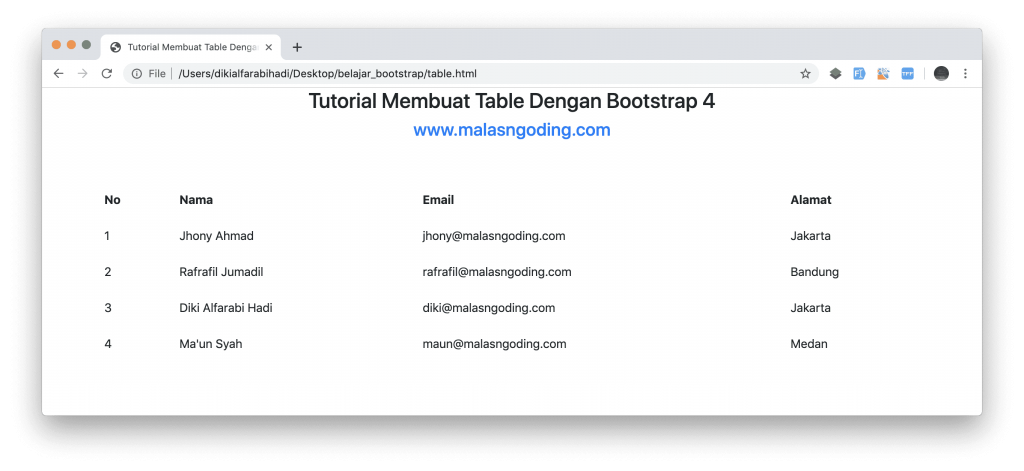
Task: Click the Email column header
Action: coord(438,200)
